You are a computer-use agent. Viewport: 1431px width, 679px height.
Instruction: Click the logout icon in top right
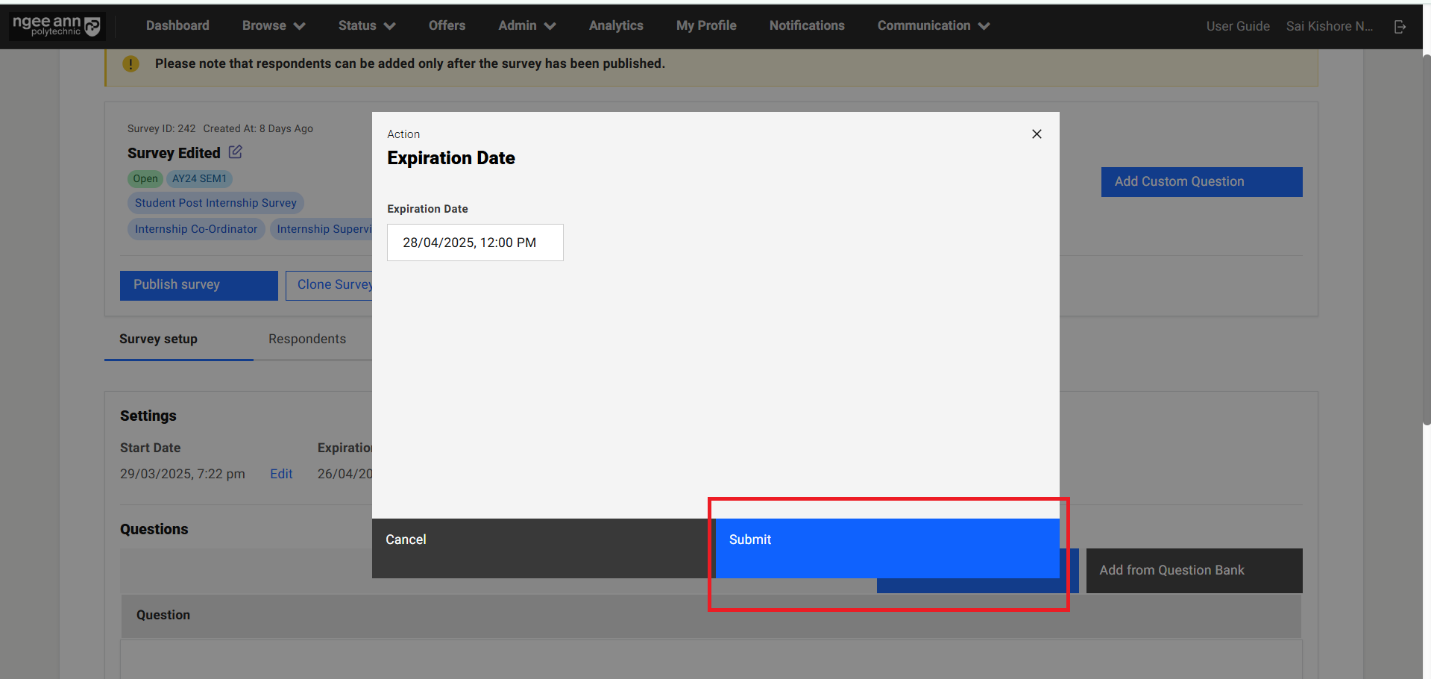pos(1400,27)
